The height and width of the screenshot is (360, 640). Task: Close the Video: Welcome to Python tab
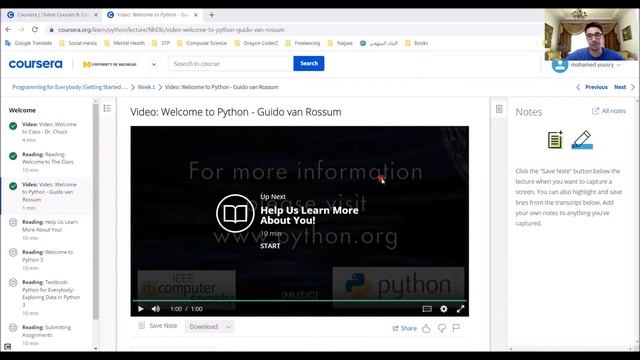(196, 15)
